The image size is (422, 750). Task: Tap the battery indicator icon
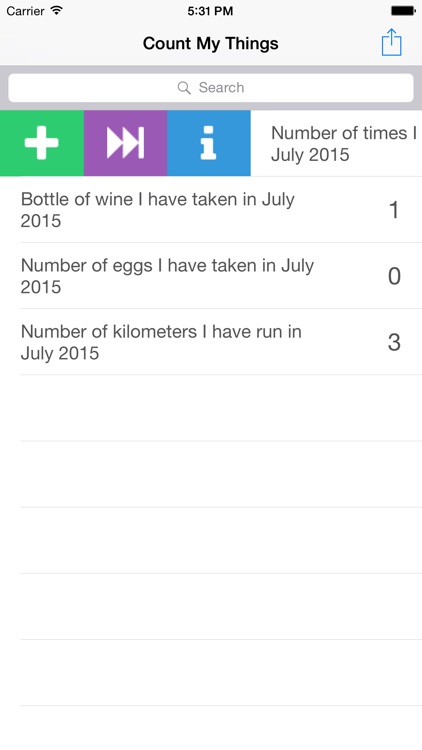click(403, 11)
